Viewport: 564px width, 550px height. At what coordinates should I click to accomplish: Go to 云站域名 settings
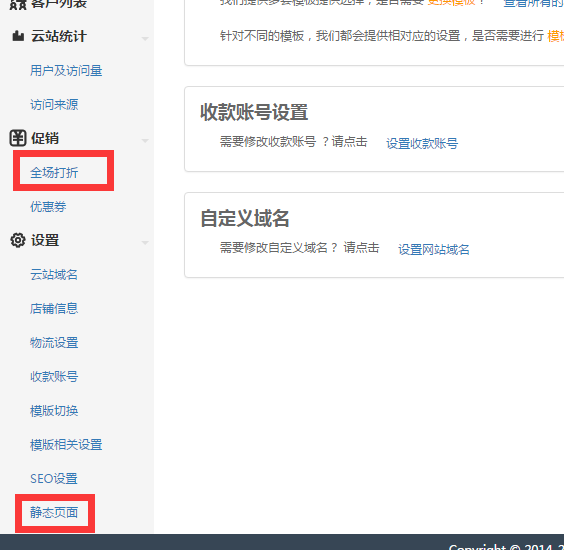(x=54, y=275)
